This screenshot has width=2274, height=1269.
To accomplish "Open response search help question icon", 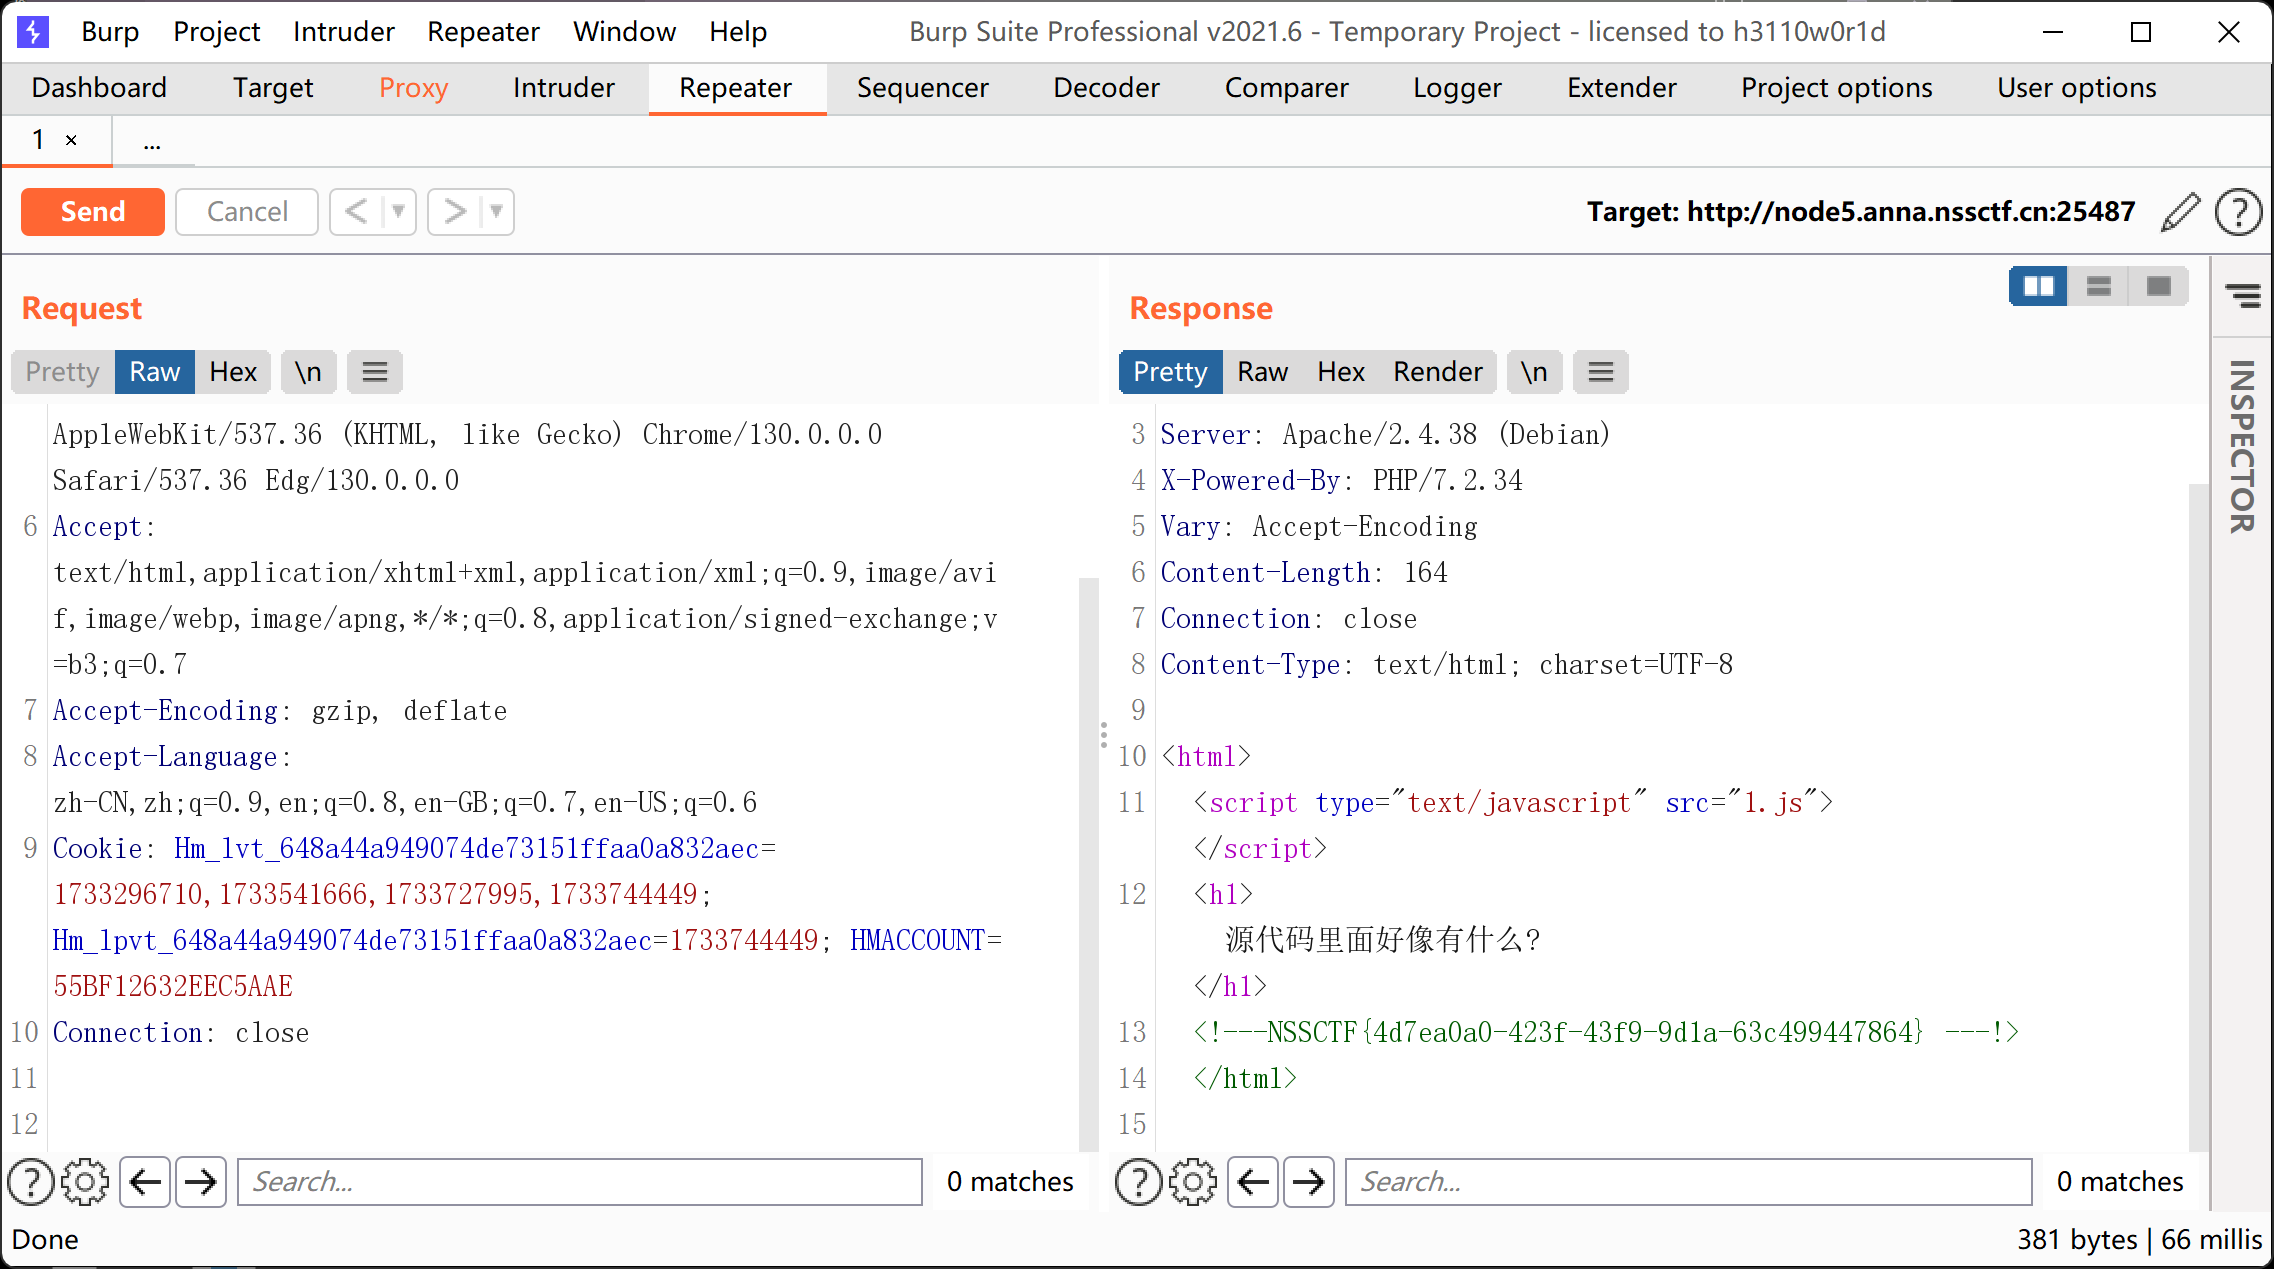I will pyautogui.click(x=1138, y=1182).
